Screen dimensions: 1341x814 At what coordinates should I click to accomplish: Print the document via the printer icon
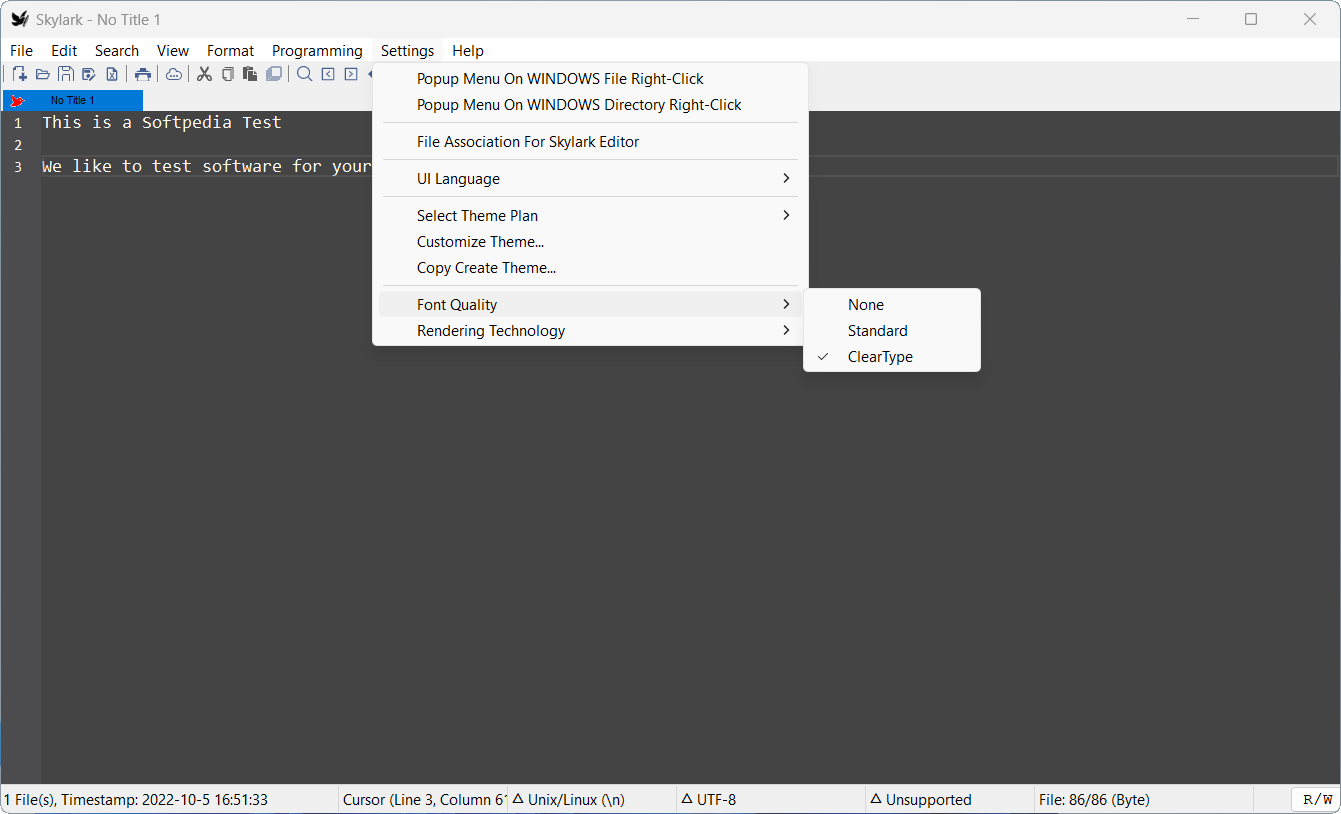click(143, 74)
